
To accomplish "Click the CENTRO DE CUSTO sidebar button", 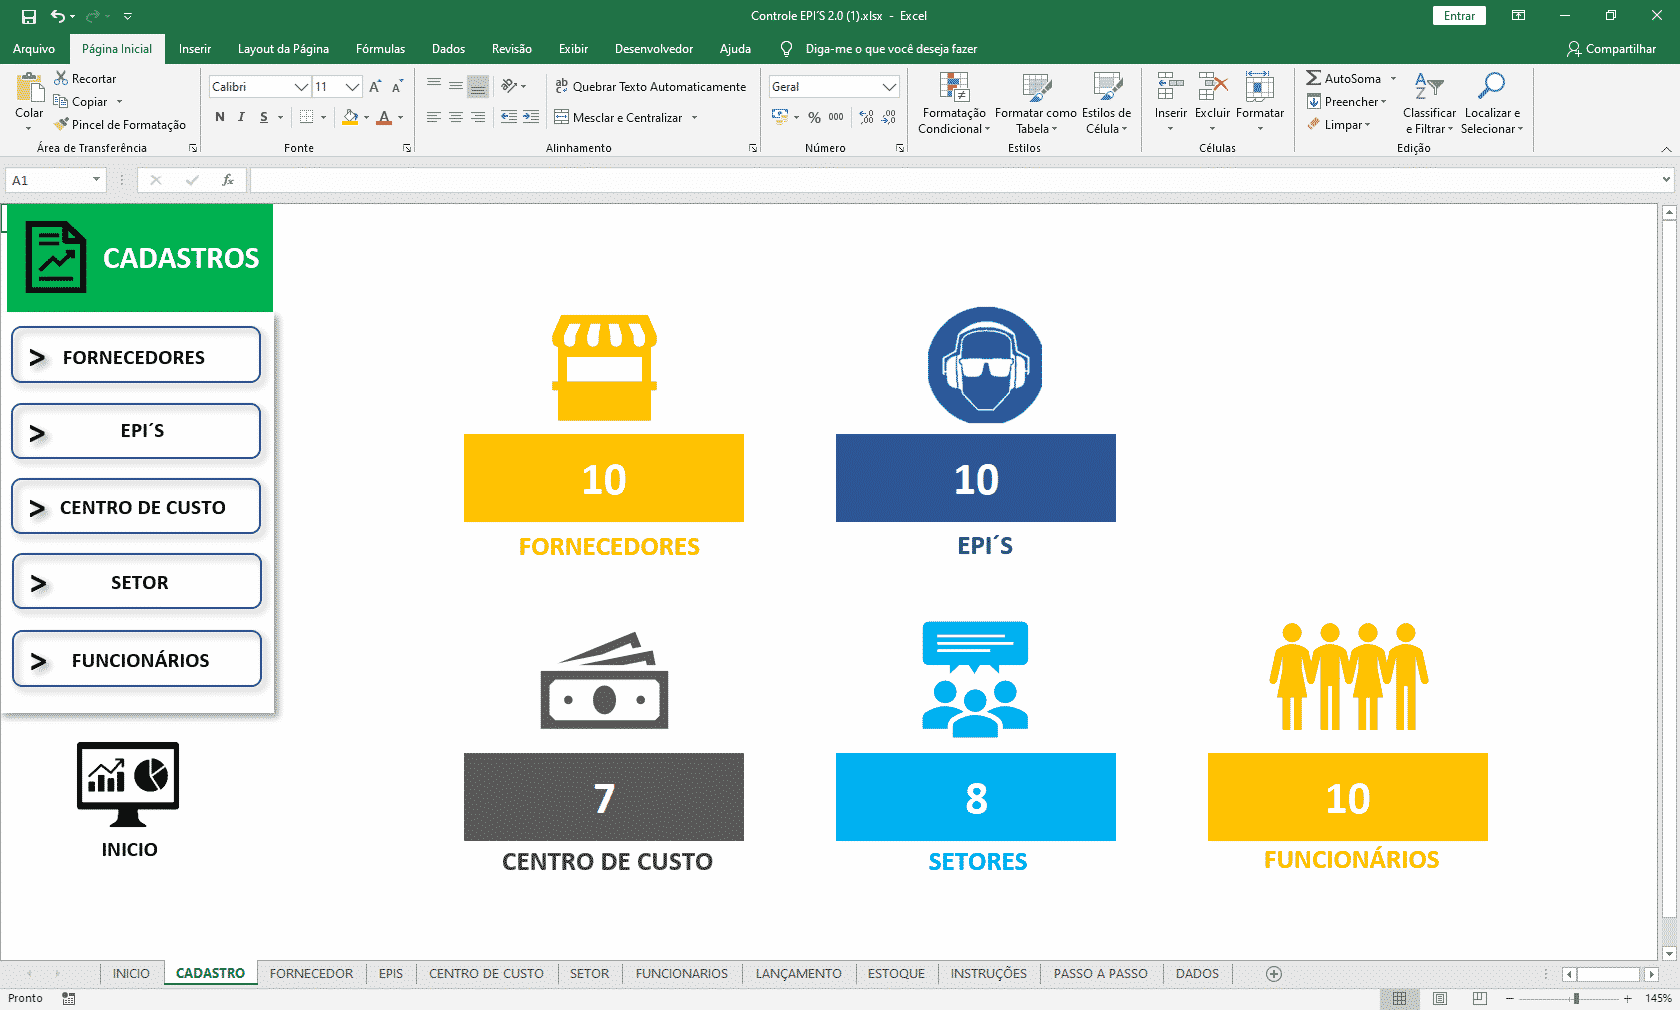I will 136,507.
